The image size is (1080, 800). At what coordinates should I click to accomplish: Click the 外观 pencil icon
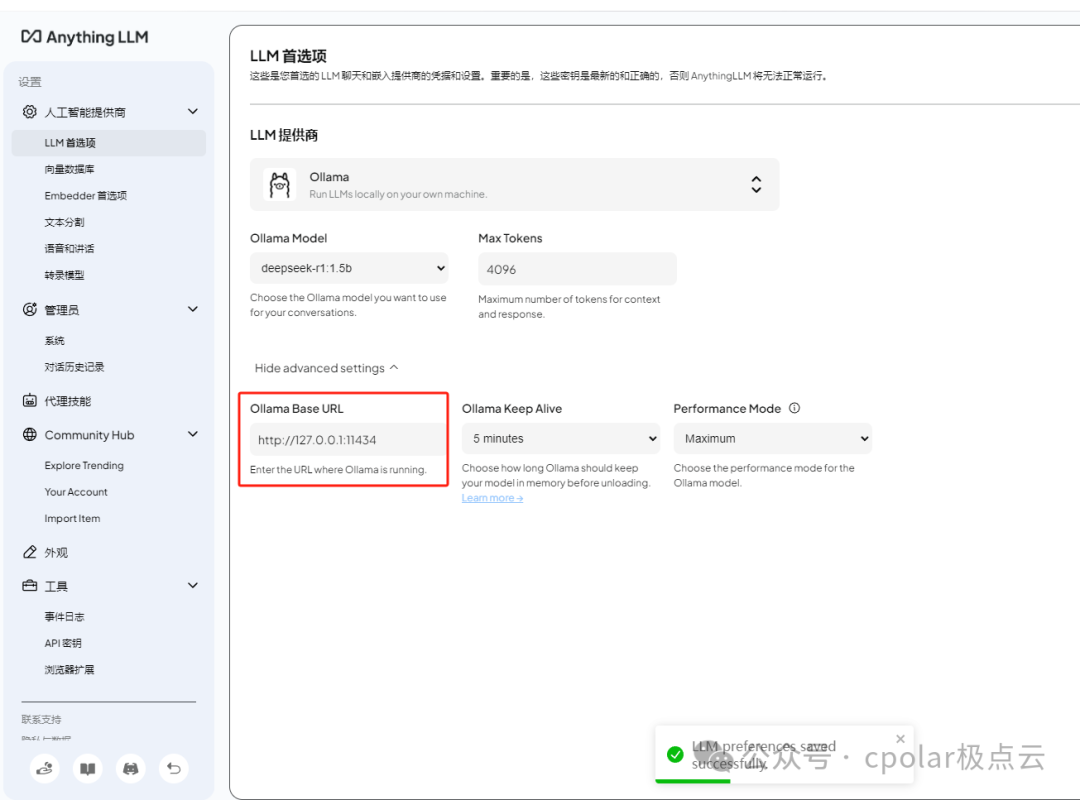tap(30, 552)
